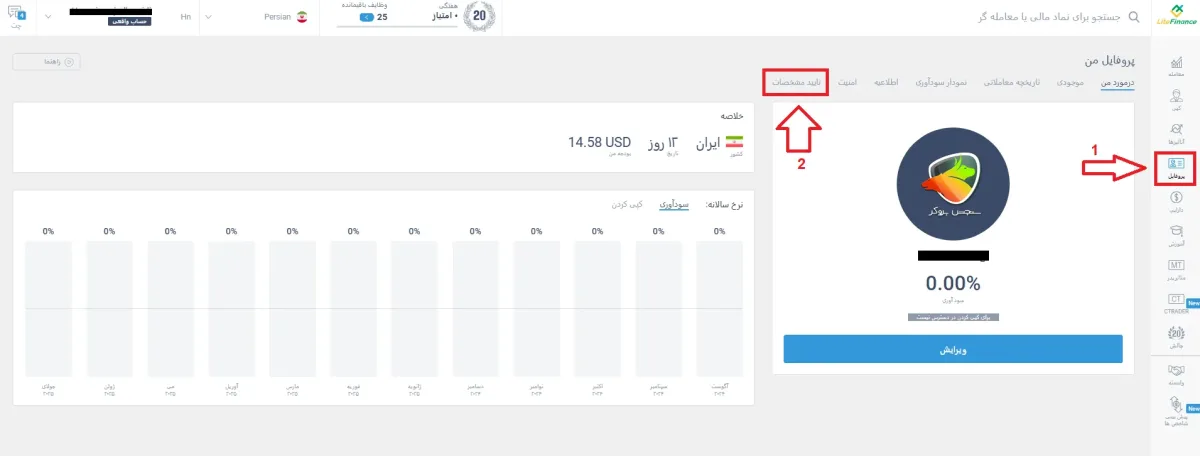Switch to the تایید مشخصات verification tab

click(x=795, y=82)
